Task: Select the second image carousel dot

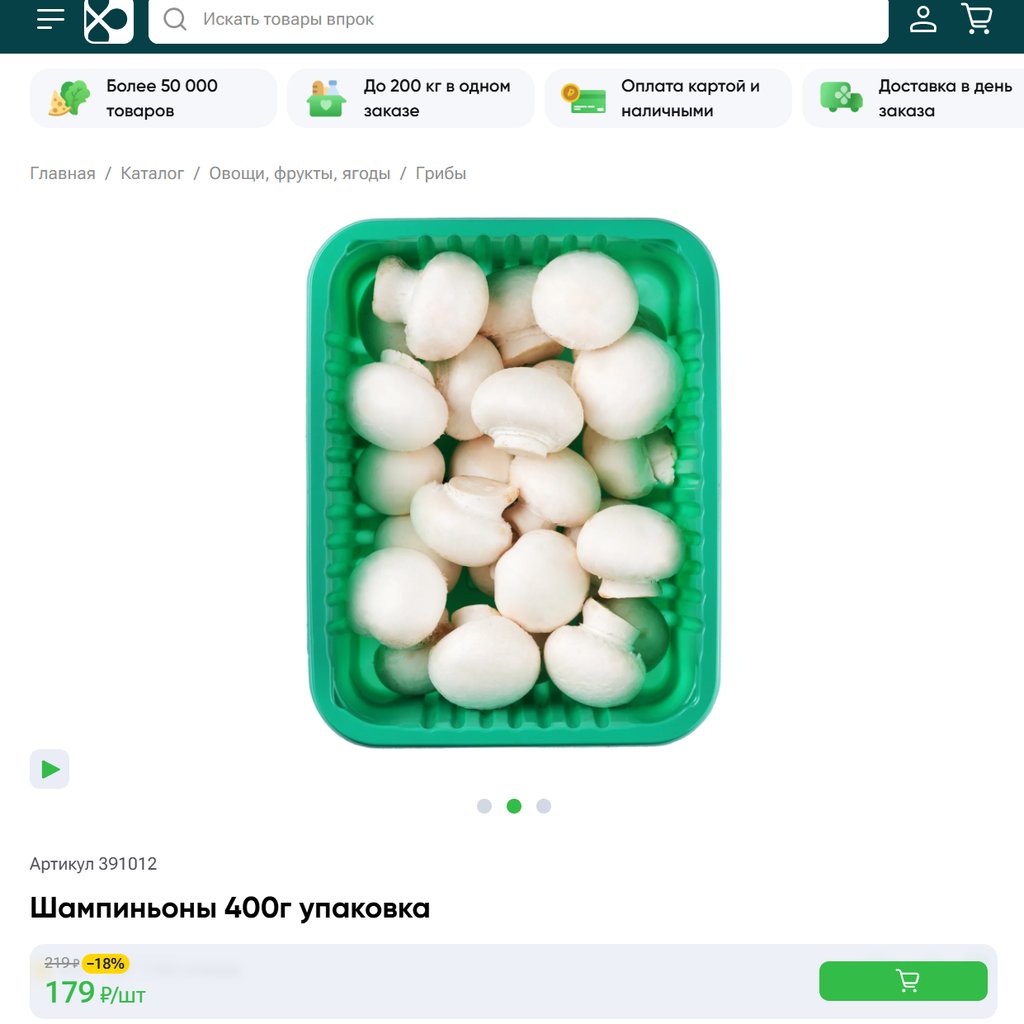Action: [514, 806]
